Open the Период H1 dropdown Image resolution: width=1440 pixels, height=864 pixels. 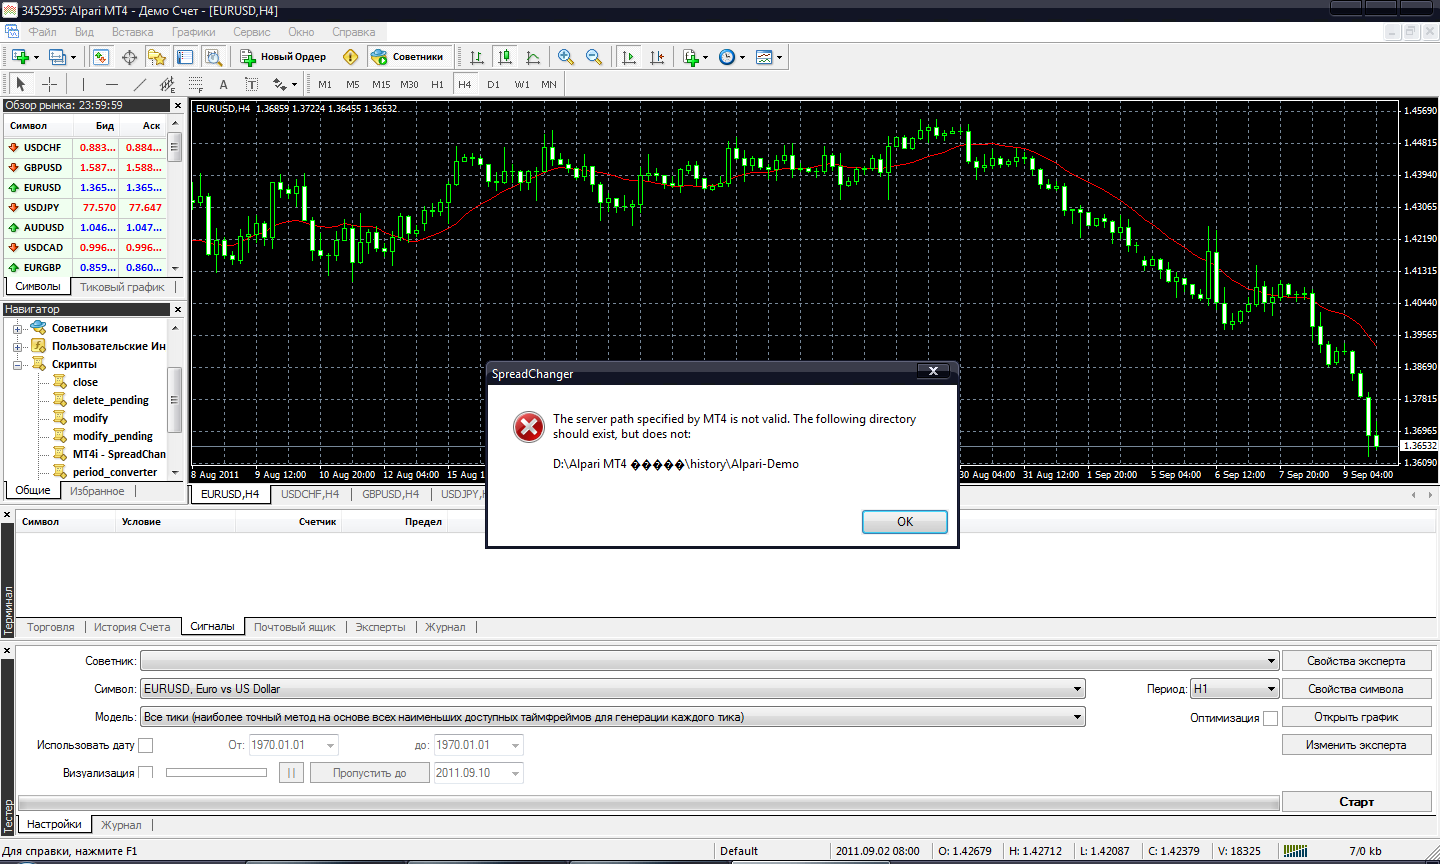click(1271, 689)
